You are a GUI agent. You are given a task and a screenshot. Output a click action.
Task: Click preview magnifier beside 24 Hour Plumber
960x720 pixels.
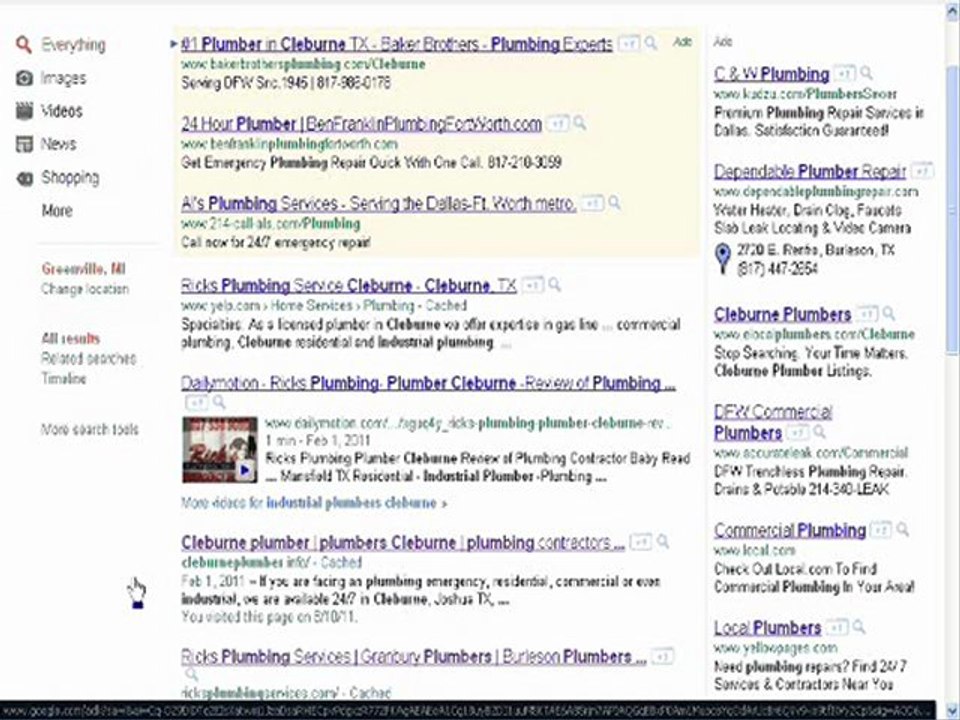[579, 123]
